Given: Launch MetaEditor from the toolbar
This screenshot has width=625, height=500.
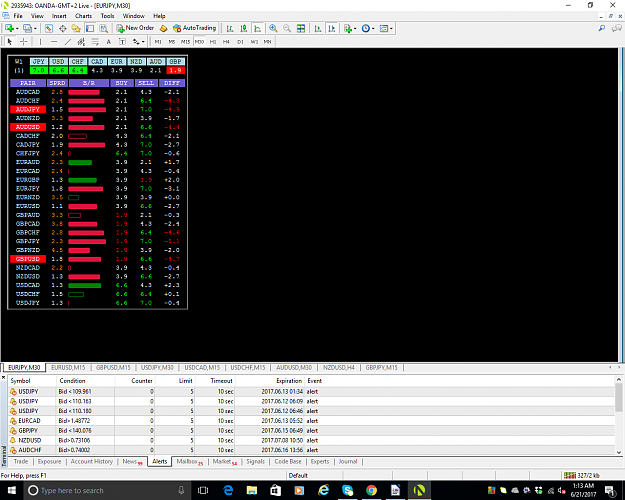Looking at the screenshot, I should click(x=163, y=28).
